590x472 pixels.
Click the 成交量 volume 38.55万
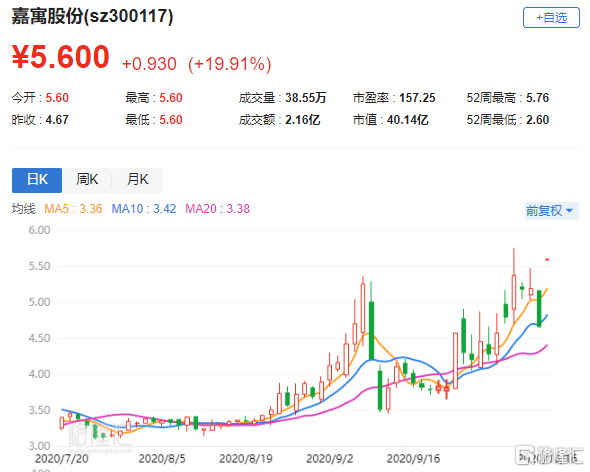coord(306,98)
